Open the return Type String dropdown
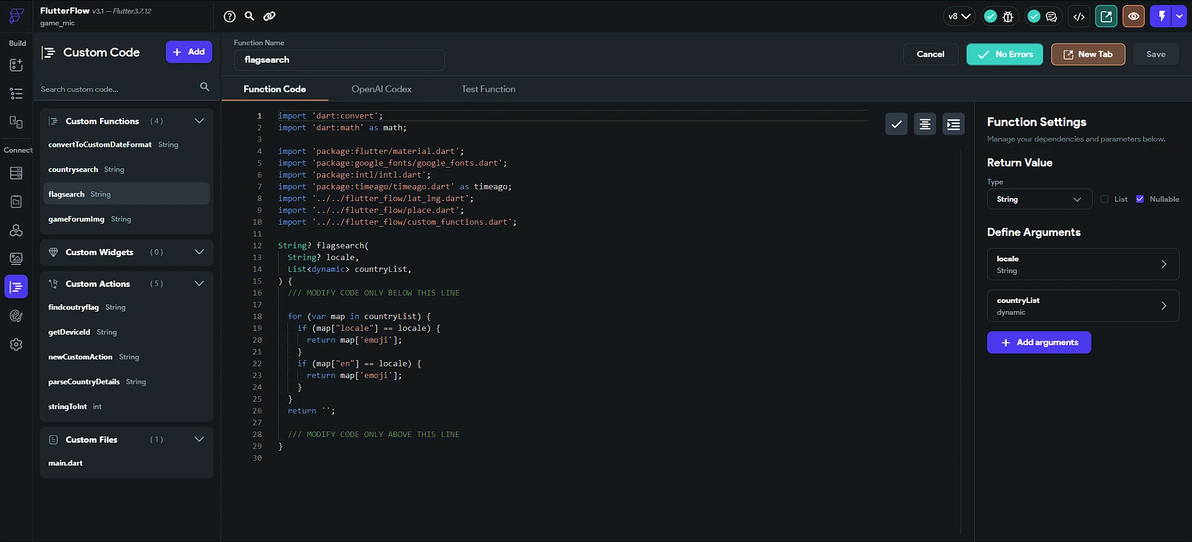1192x542 pixels. tap(1039, 199)
